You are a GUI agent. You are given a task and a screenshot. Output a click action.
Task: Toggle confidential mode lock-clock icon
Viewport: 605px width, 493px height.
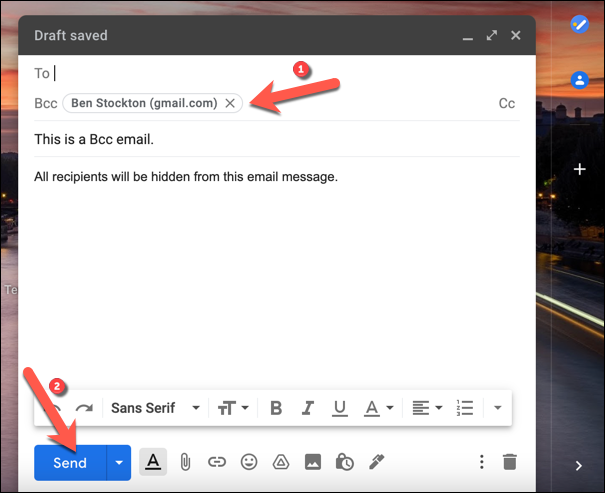tap(345, 462)
